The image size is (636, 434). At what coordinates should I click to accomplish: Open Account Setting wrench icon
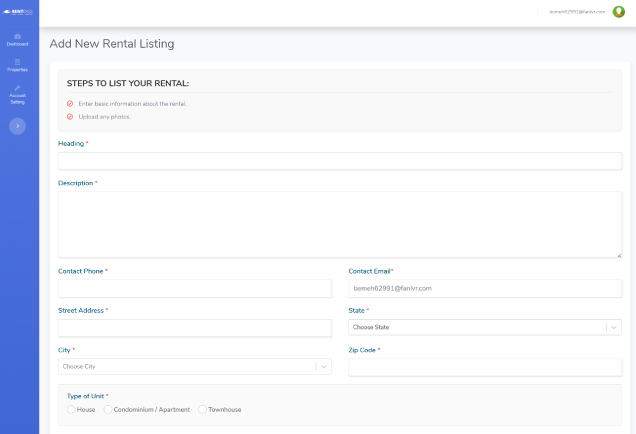pos(18,88)
